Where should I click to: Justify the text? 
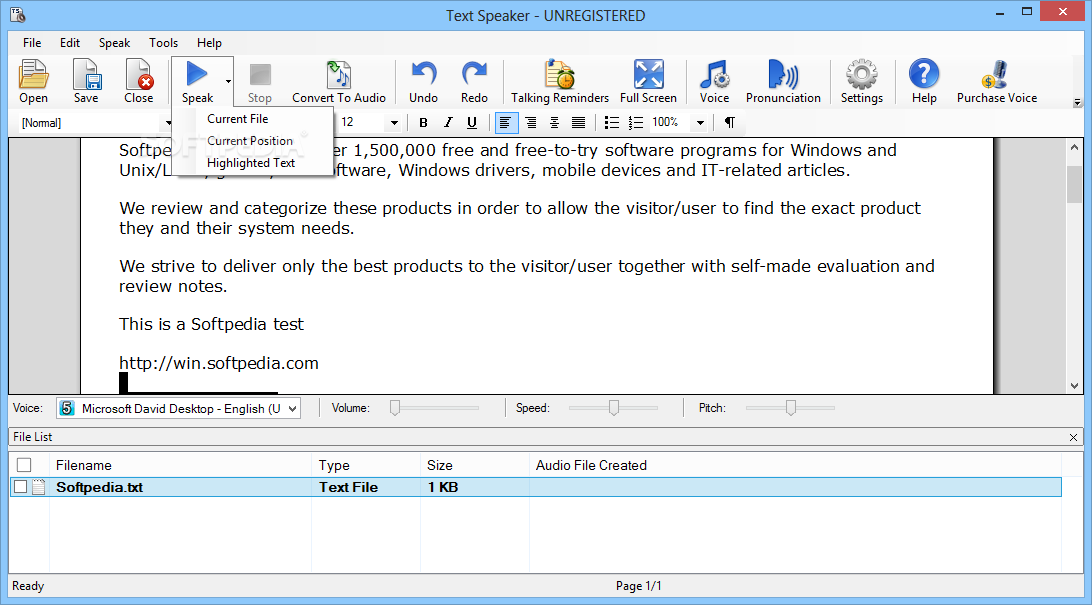578,123
